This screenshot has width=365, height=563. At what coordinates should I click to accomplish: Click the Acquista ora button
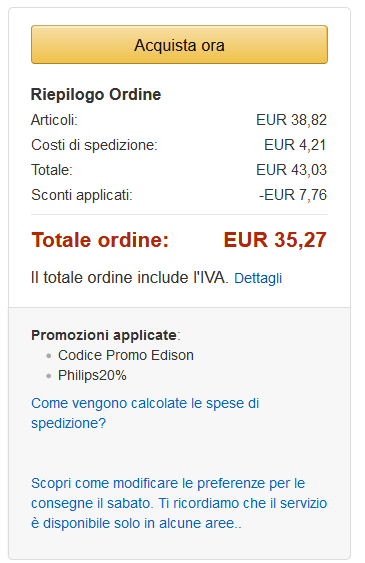[179, 45]
